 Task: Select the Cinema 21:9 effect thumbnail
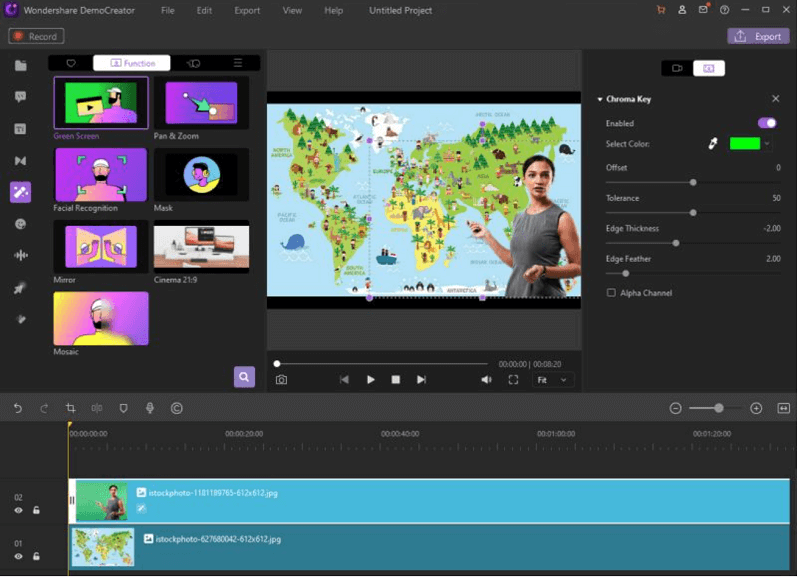click(201, 247)
